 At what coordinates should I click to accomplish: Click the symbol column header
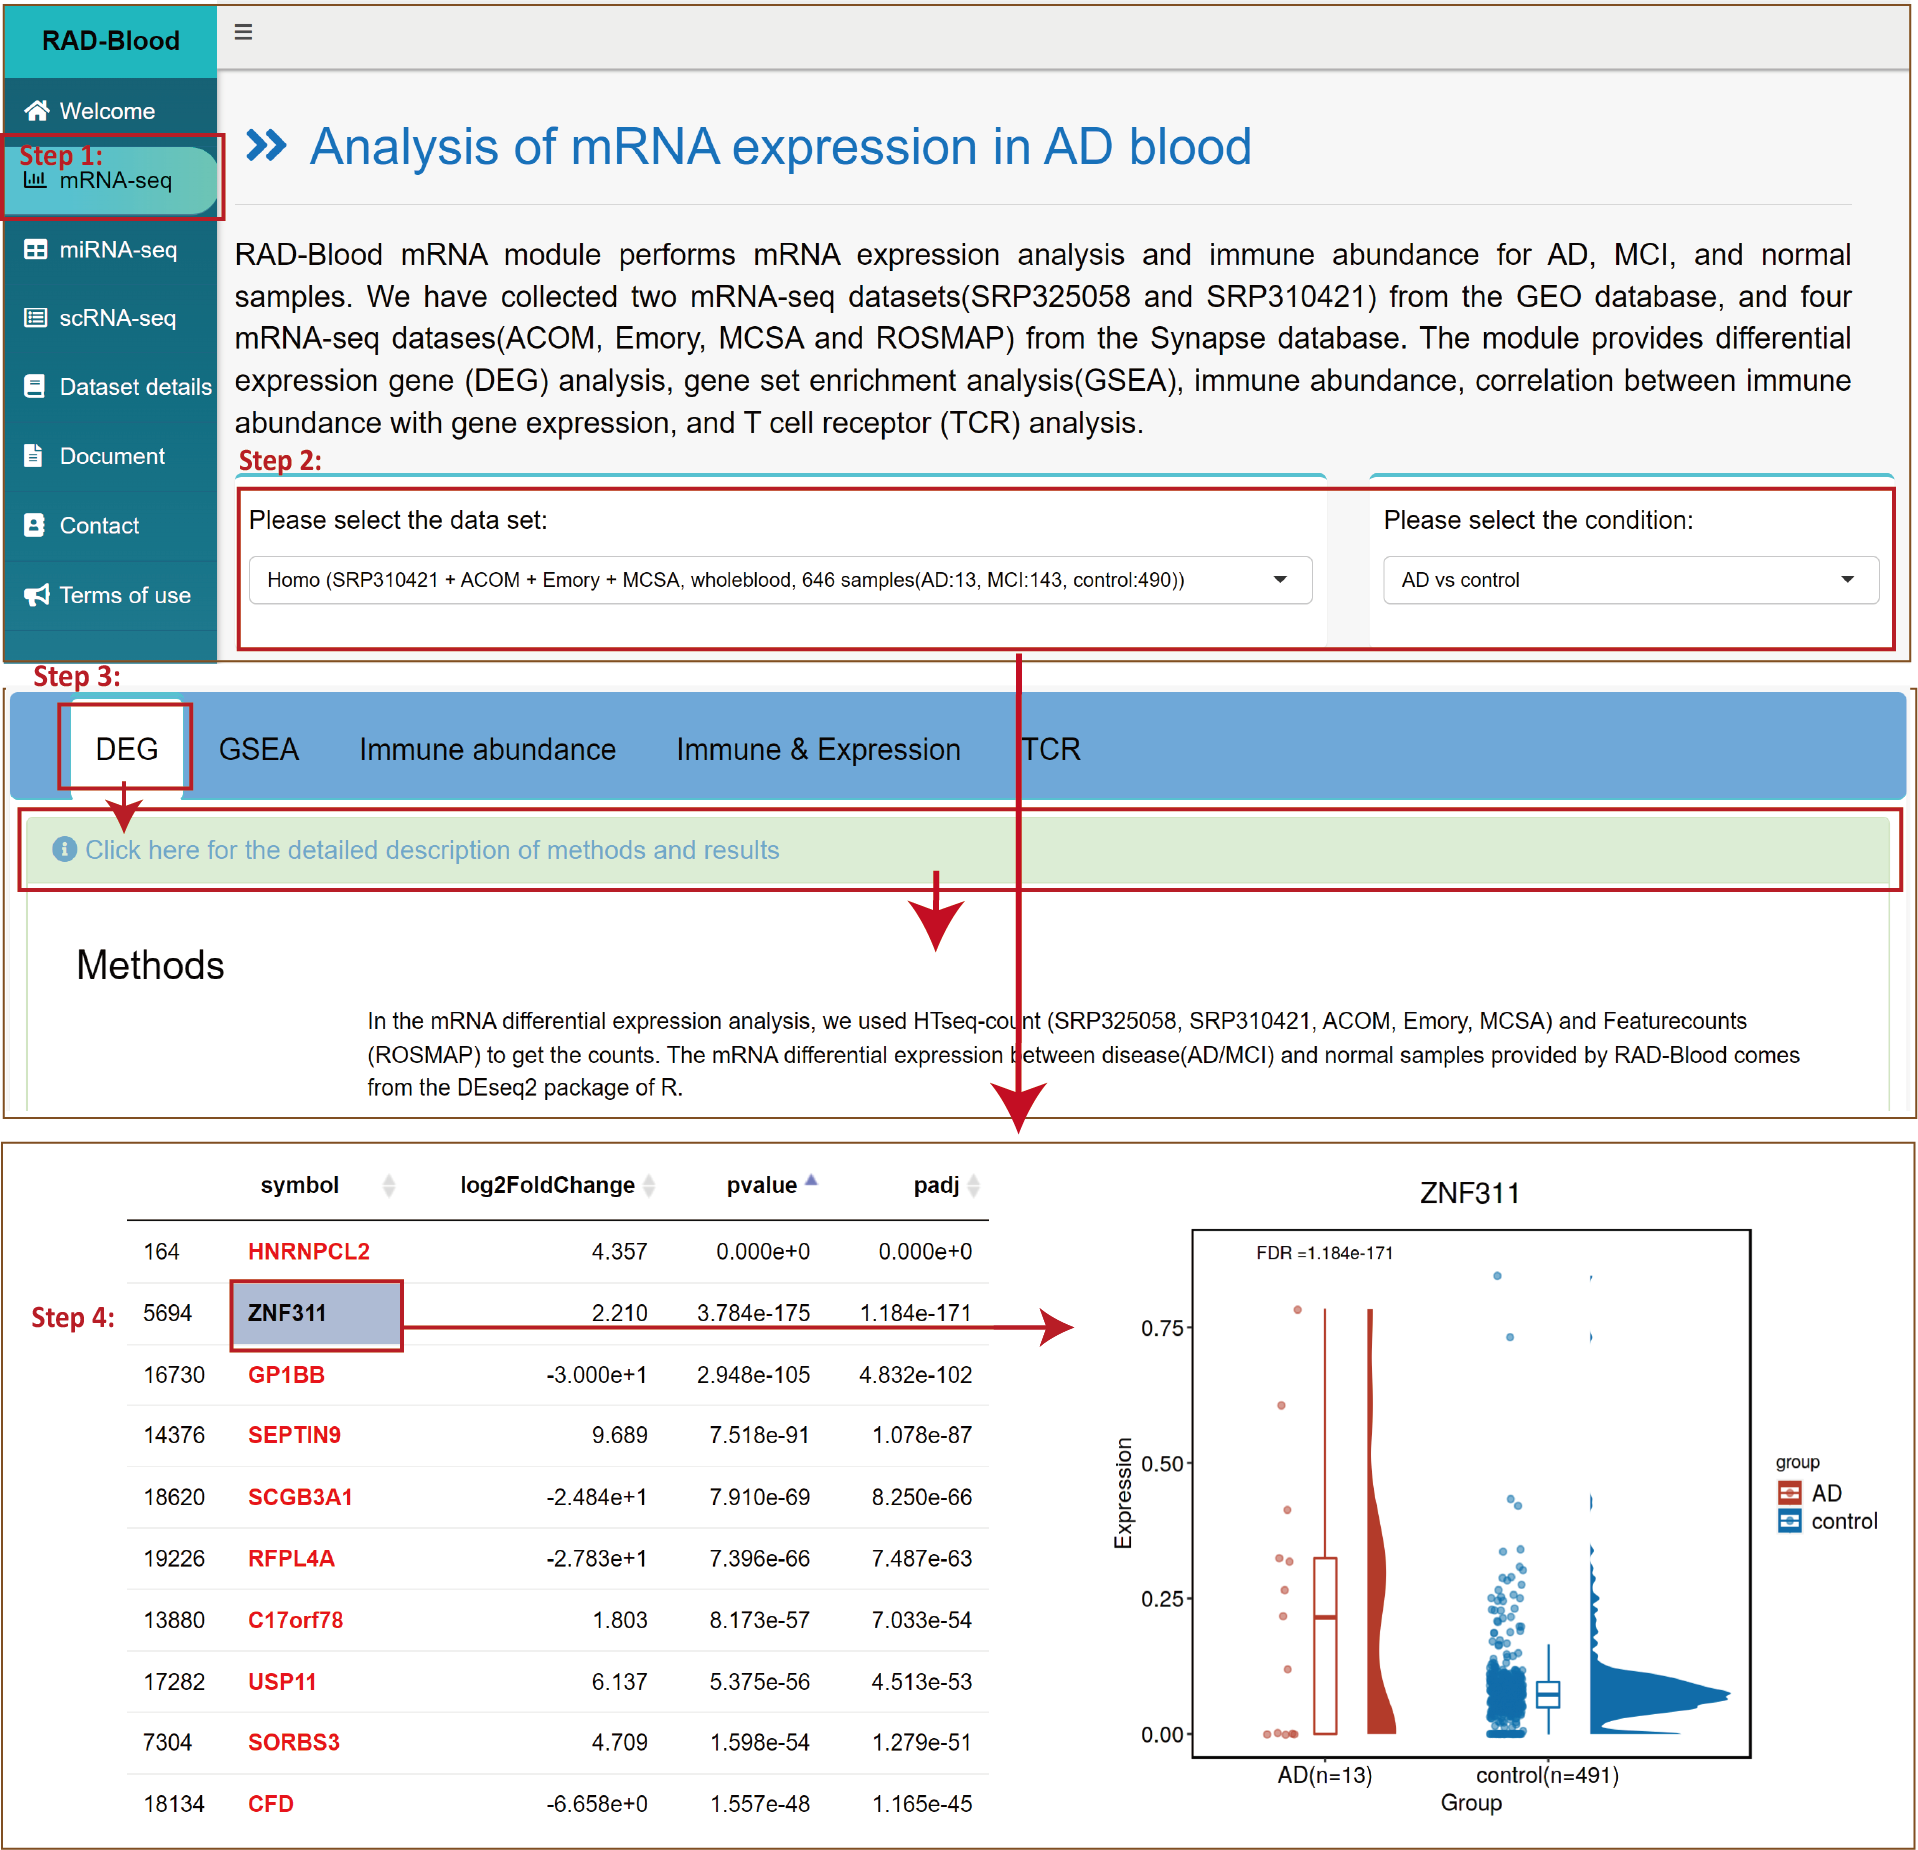(x=299, y=1185)
